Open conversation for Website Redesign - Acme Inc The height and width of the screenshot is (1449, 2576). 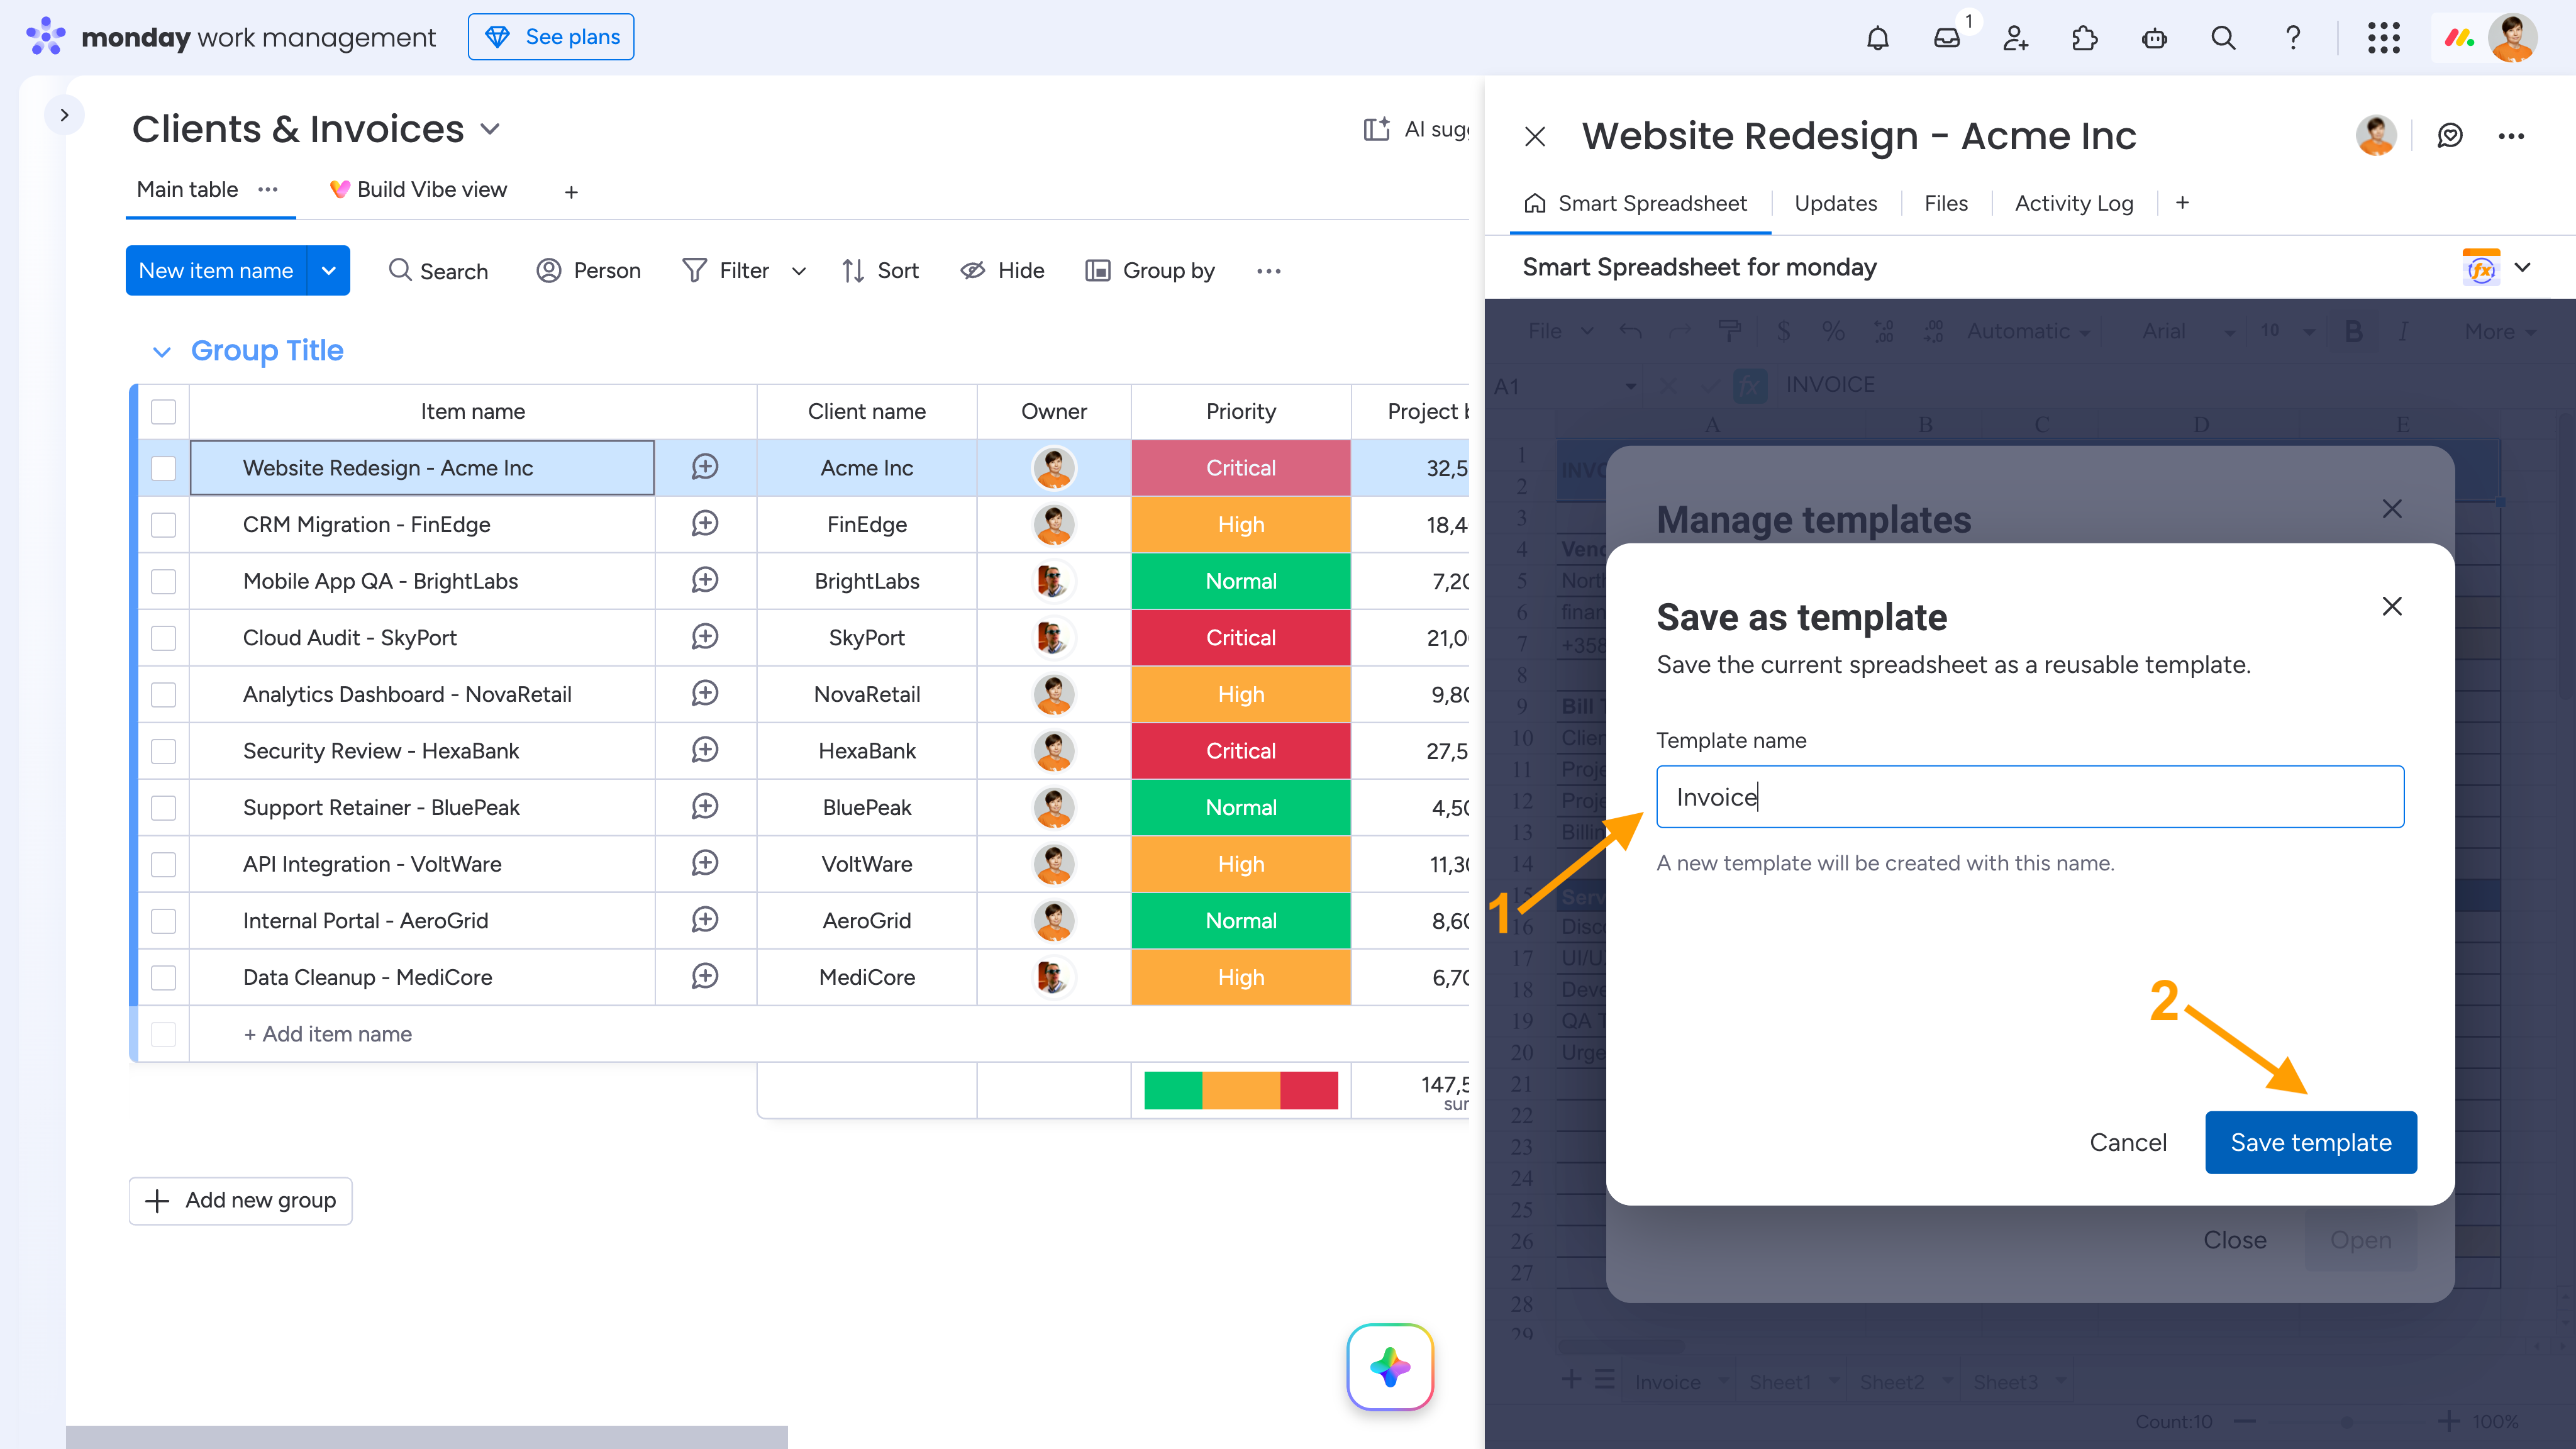(x=705, y=467)
